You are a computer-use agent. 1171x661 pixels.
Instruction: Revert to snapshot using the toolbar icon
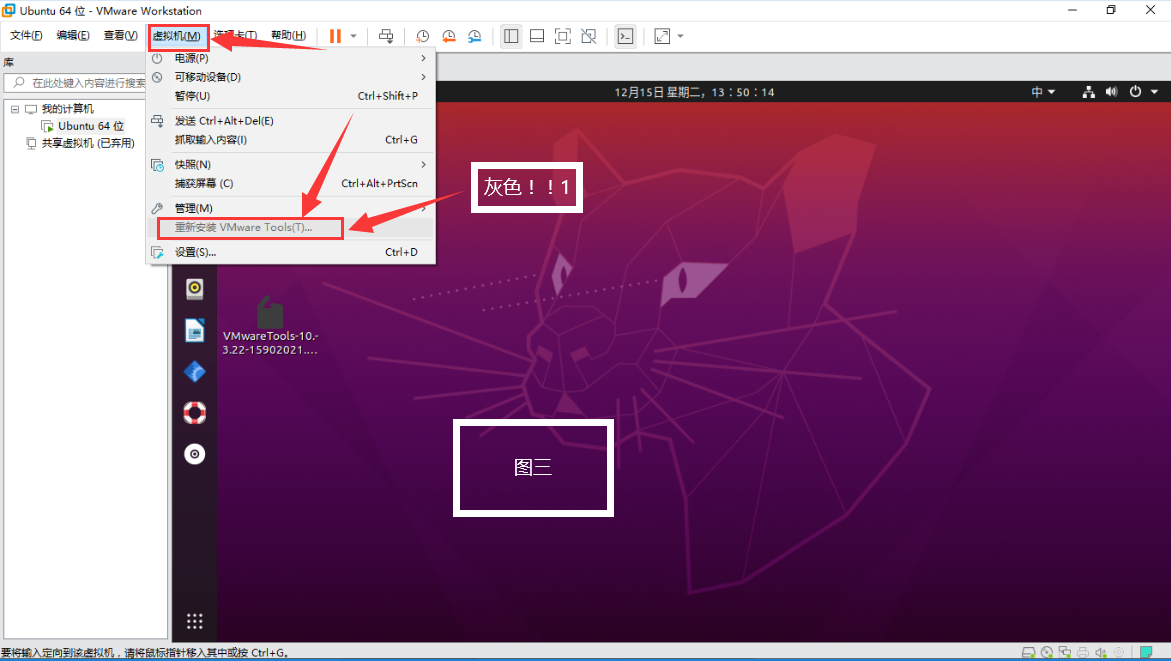click(449, 36)
